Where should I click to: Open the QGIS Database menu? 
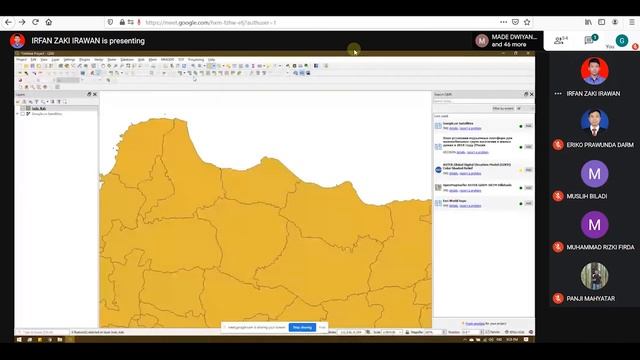127,60
